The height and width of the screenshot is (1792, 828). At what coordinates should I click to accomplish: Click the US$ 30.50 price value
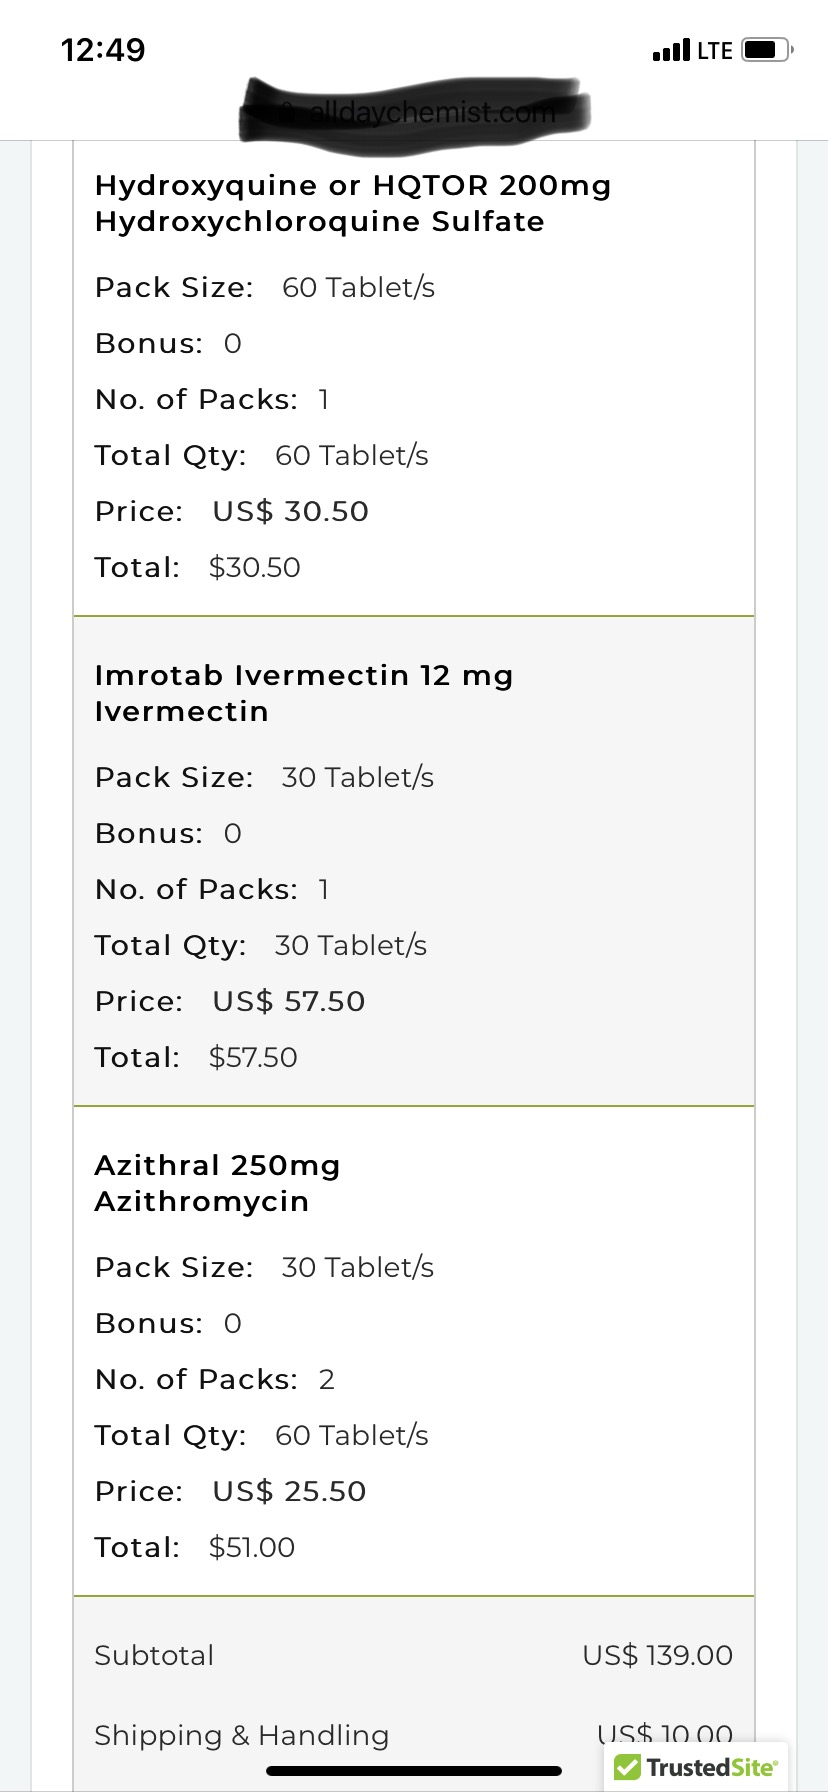pos(290,512)
